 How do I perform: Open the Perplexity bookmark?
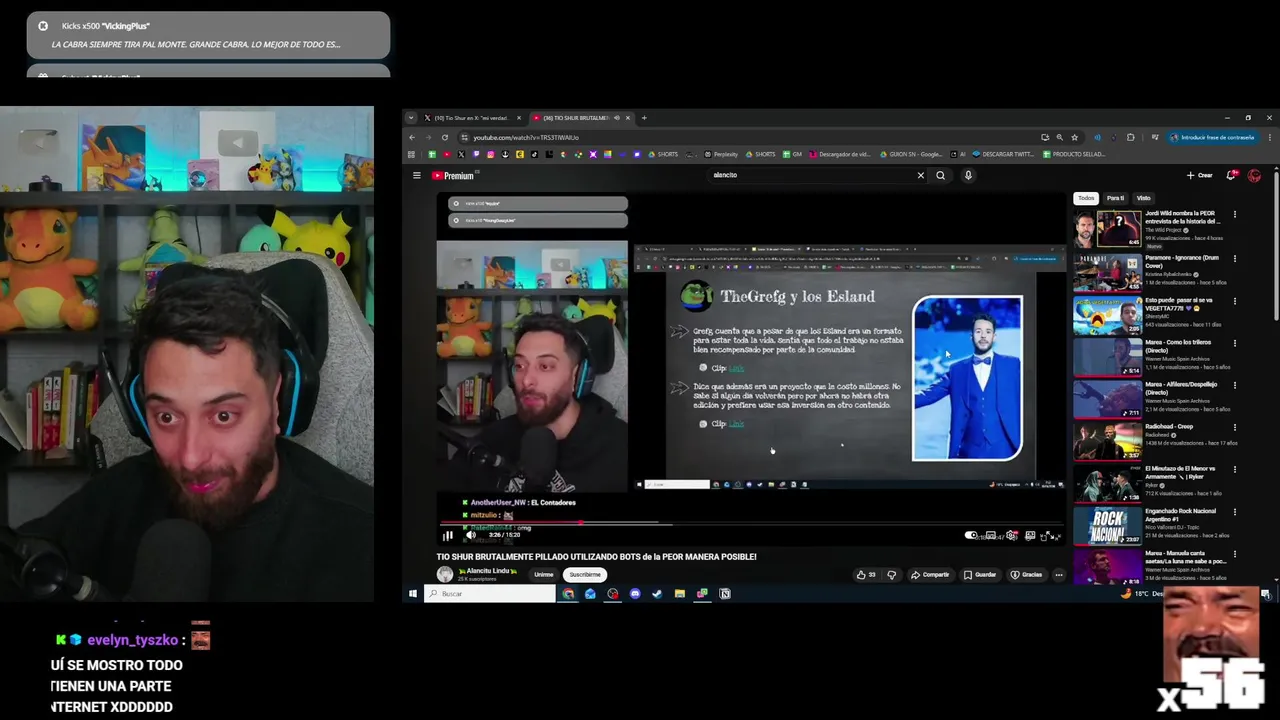(x=722, y=154)
